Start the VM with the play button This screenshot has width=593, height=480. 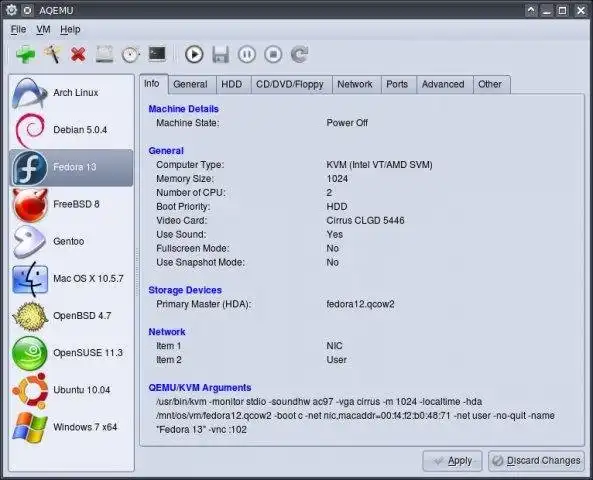(x=194, y=54)
